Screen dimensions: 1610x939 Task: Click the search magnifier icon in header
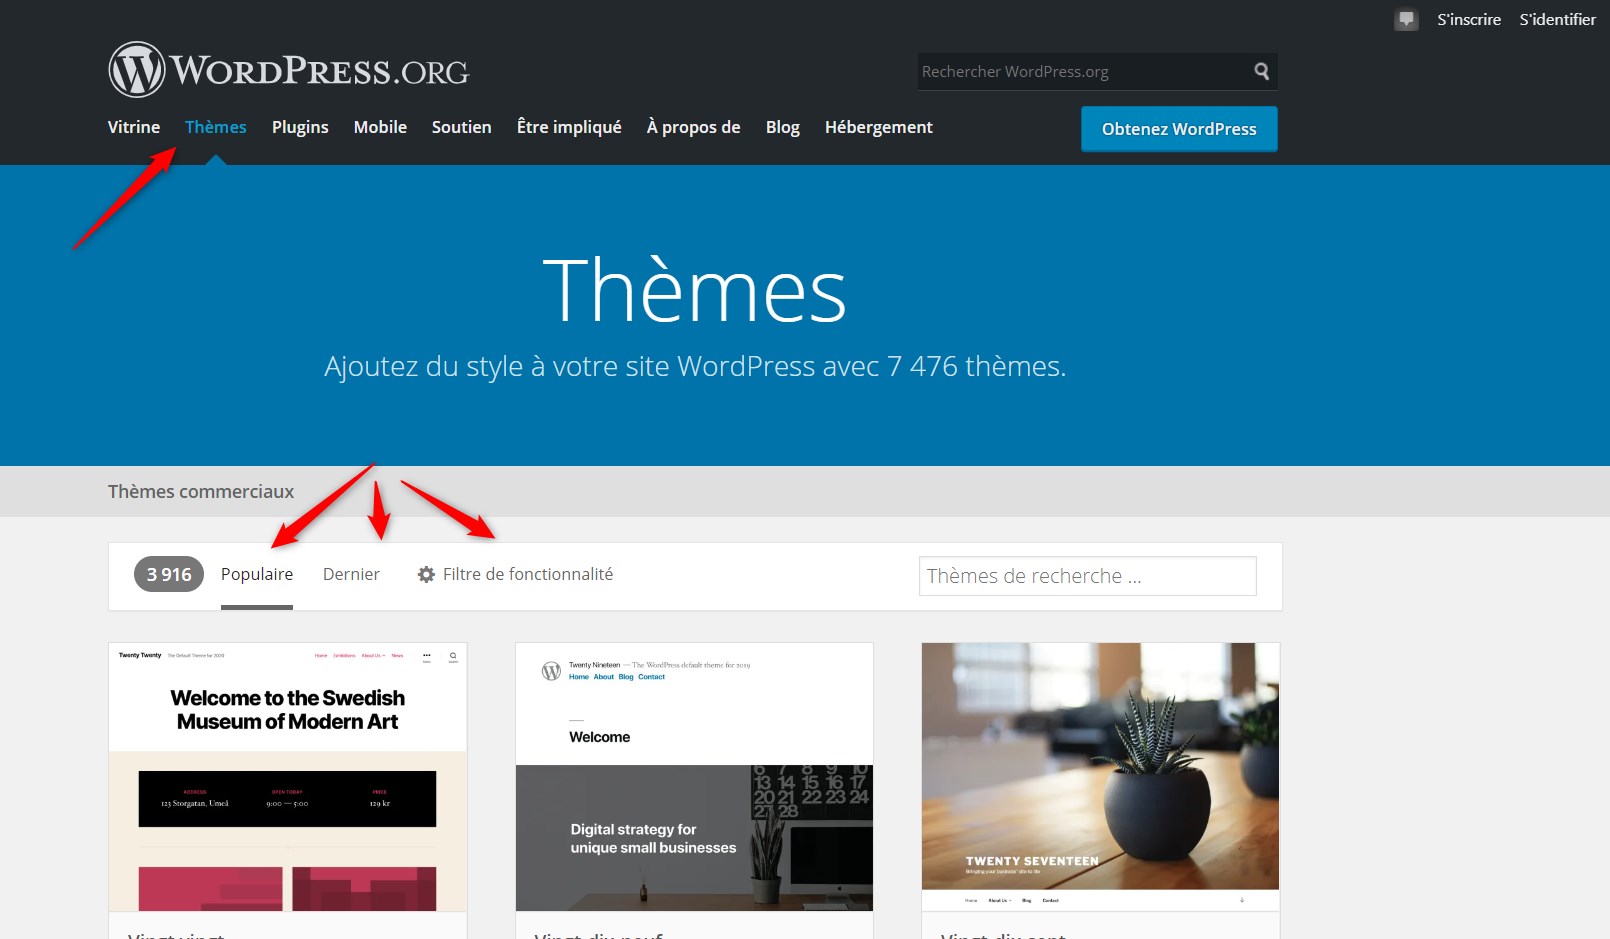[1261, 71]
